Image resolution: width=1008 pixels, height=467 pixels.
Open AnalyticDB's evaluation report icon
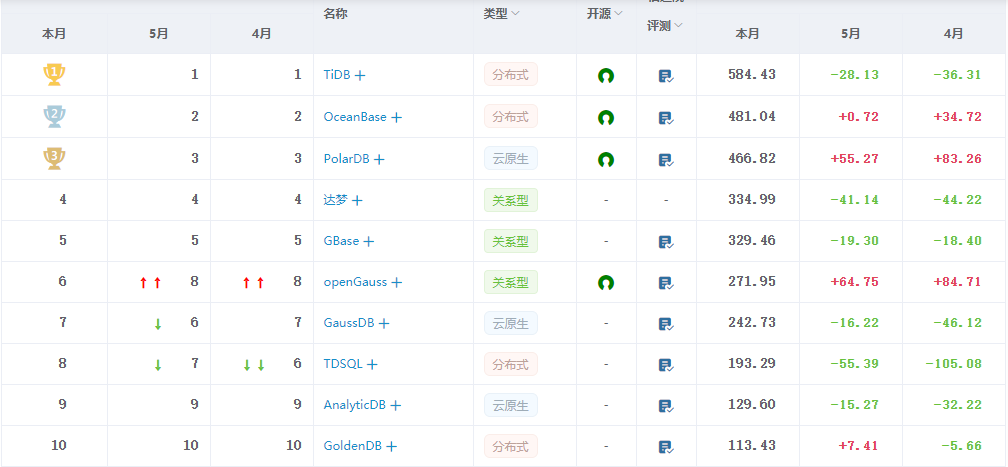666,407
